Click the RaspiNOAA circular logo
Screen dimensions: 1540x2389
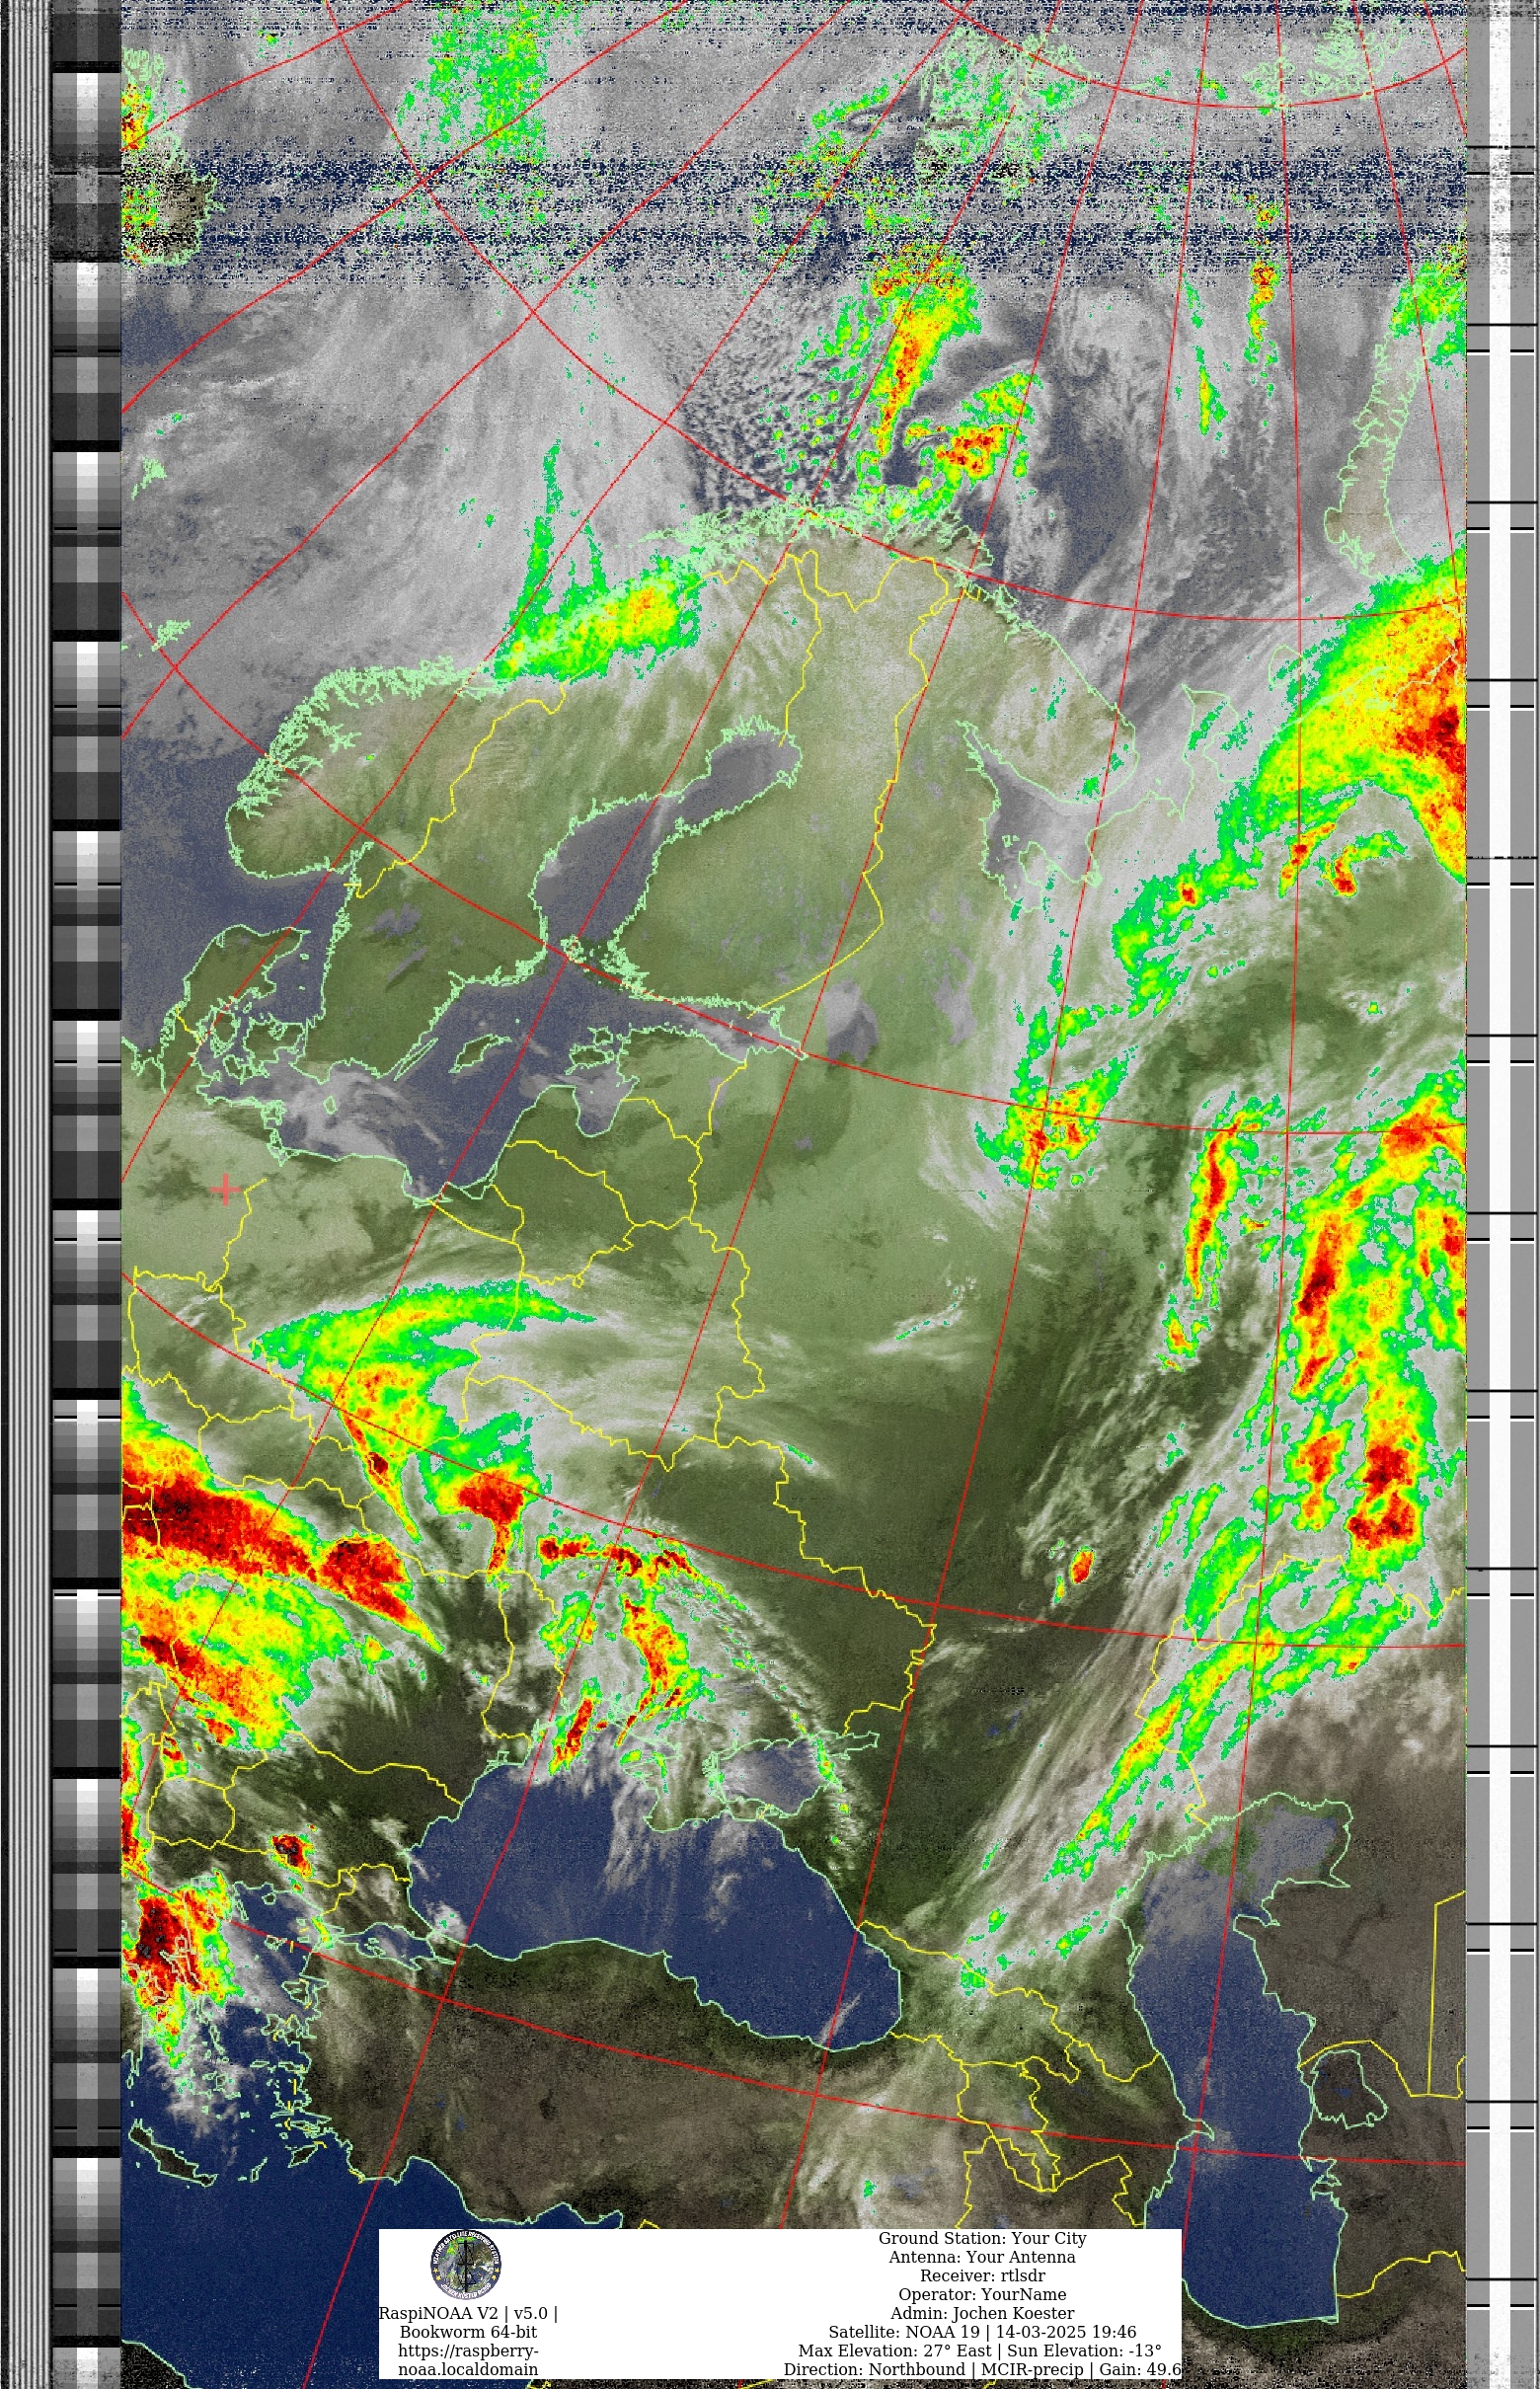pos(466,2264)
